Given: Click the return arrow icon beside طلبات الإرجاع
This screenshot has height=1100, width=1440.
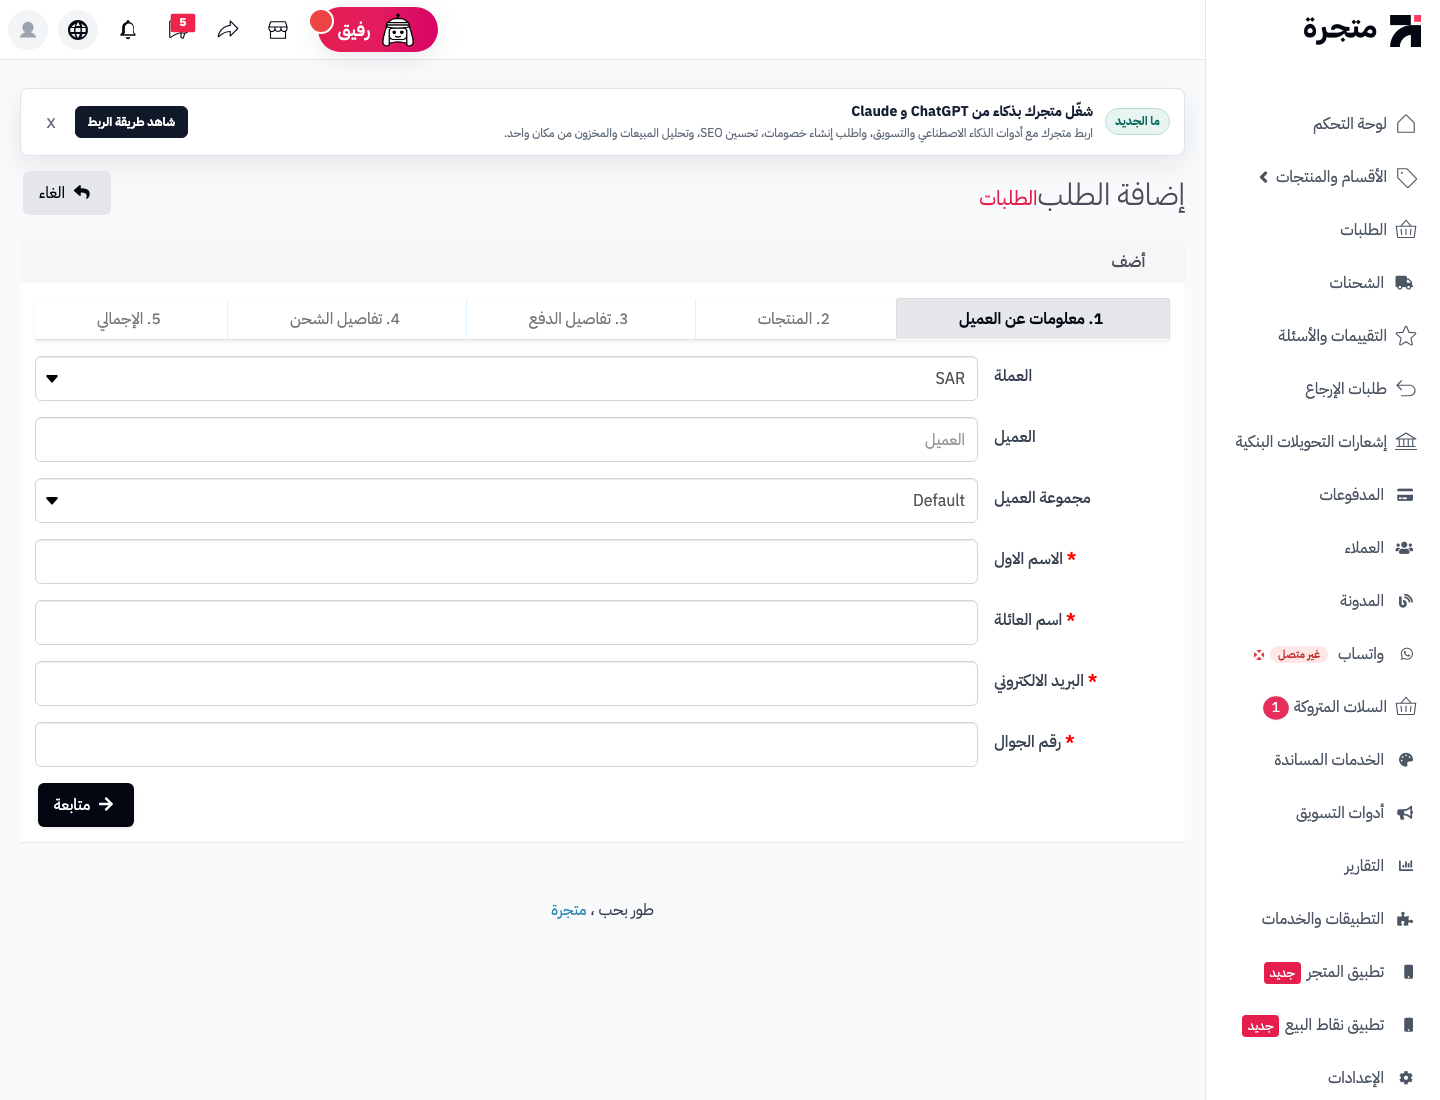Looking at the screenshot, I should coord(1406,389).
